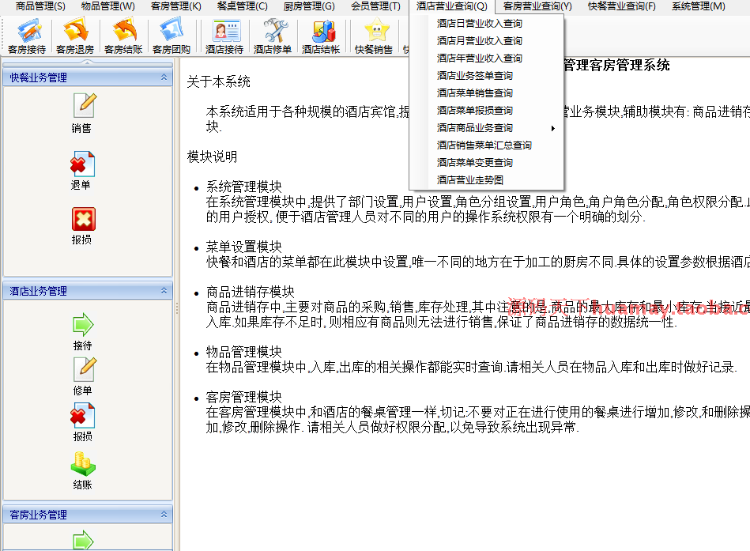Open the 客房结账 toolbar icon
This screenshot has width=750, height=551.
point(123,36)
